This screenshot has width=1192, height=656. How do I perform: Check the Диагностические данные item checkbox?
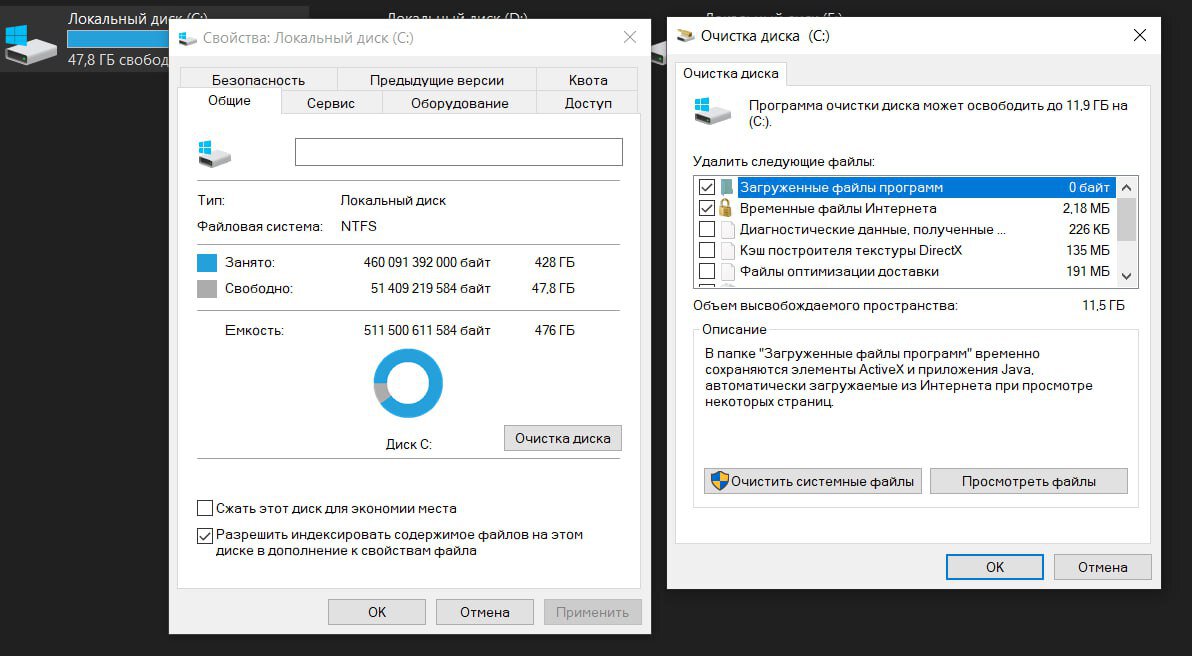tap(707, 229)
